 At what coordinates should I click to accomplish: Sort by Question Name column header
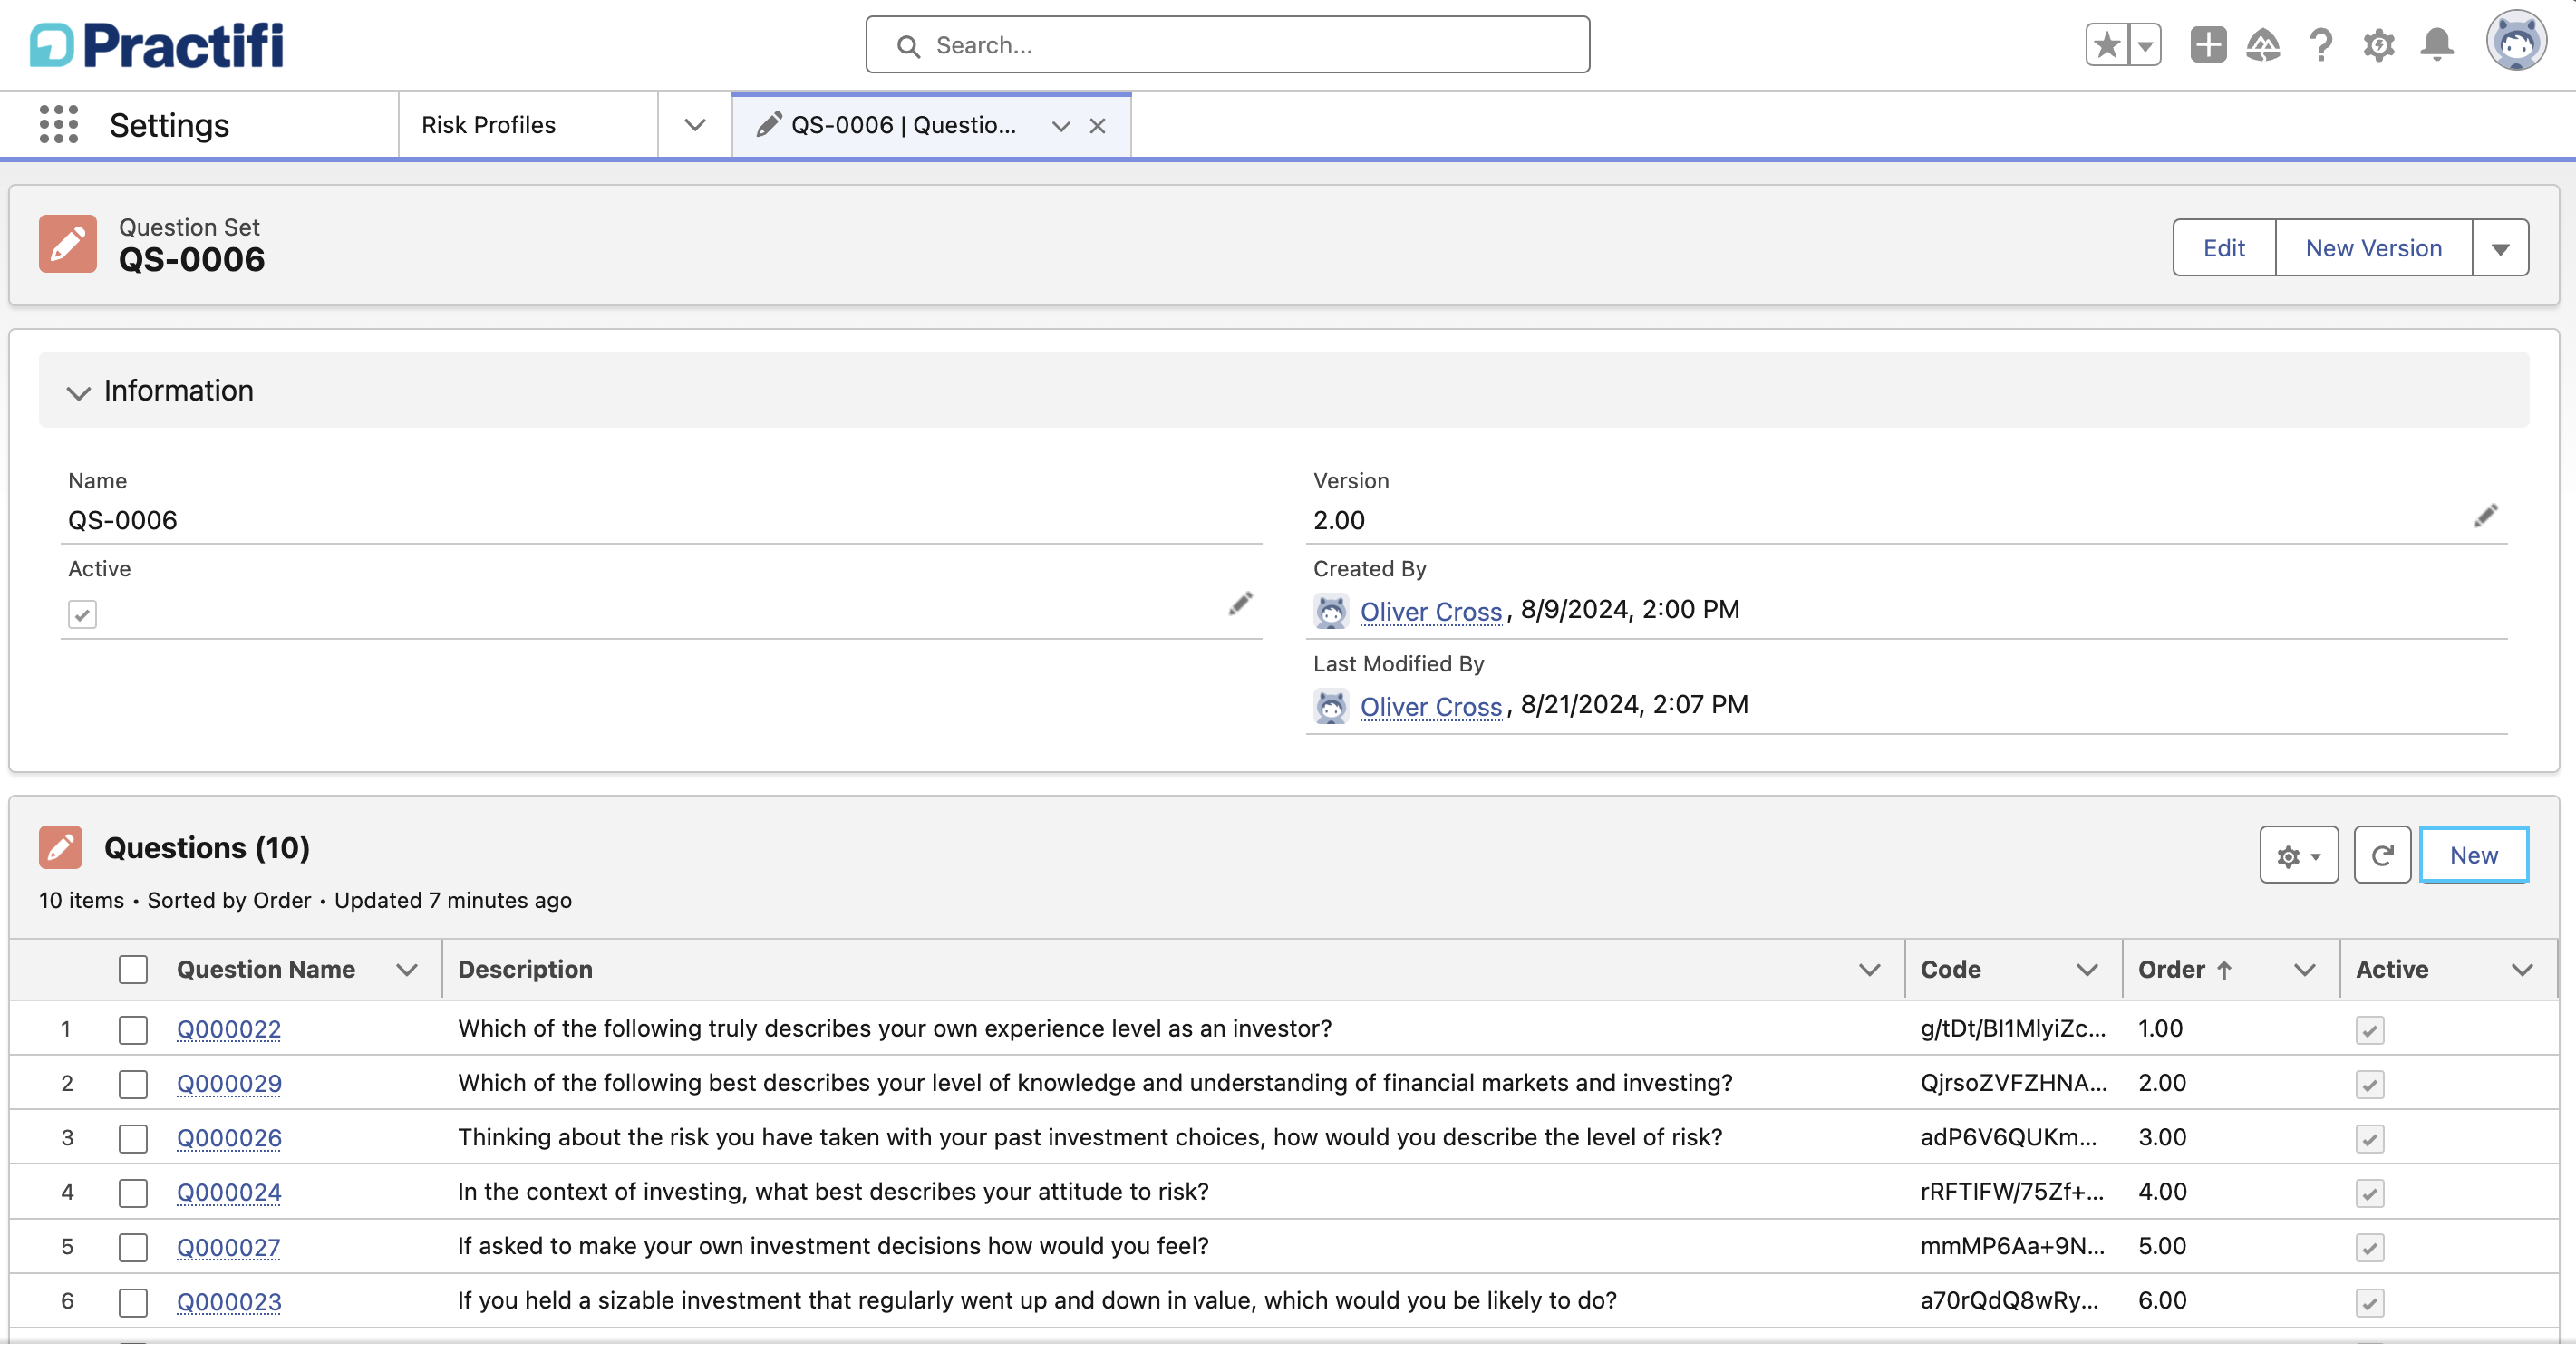click(266, 970)
